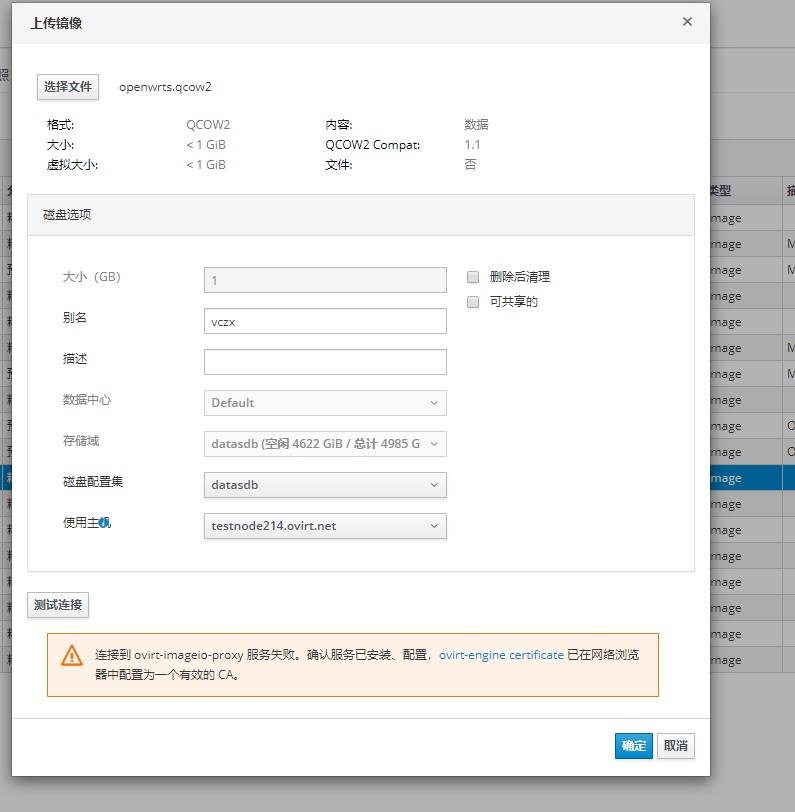Click the info icon beside 使用主机
The height and width of the screenshot is (812, 795).
(104, 523)
